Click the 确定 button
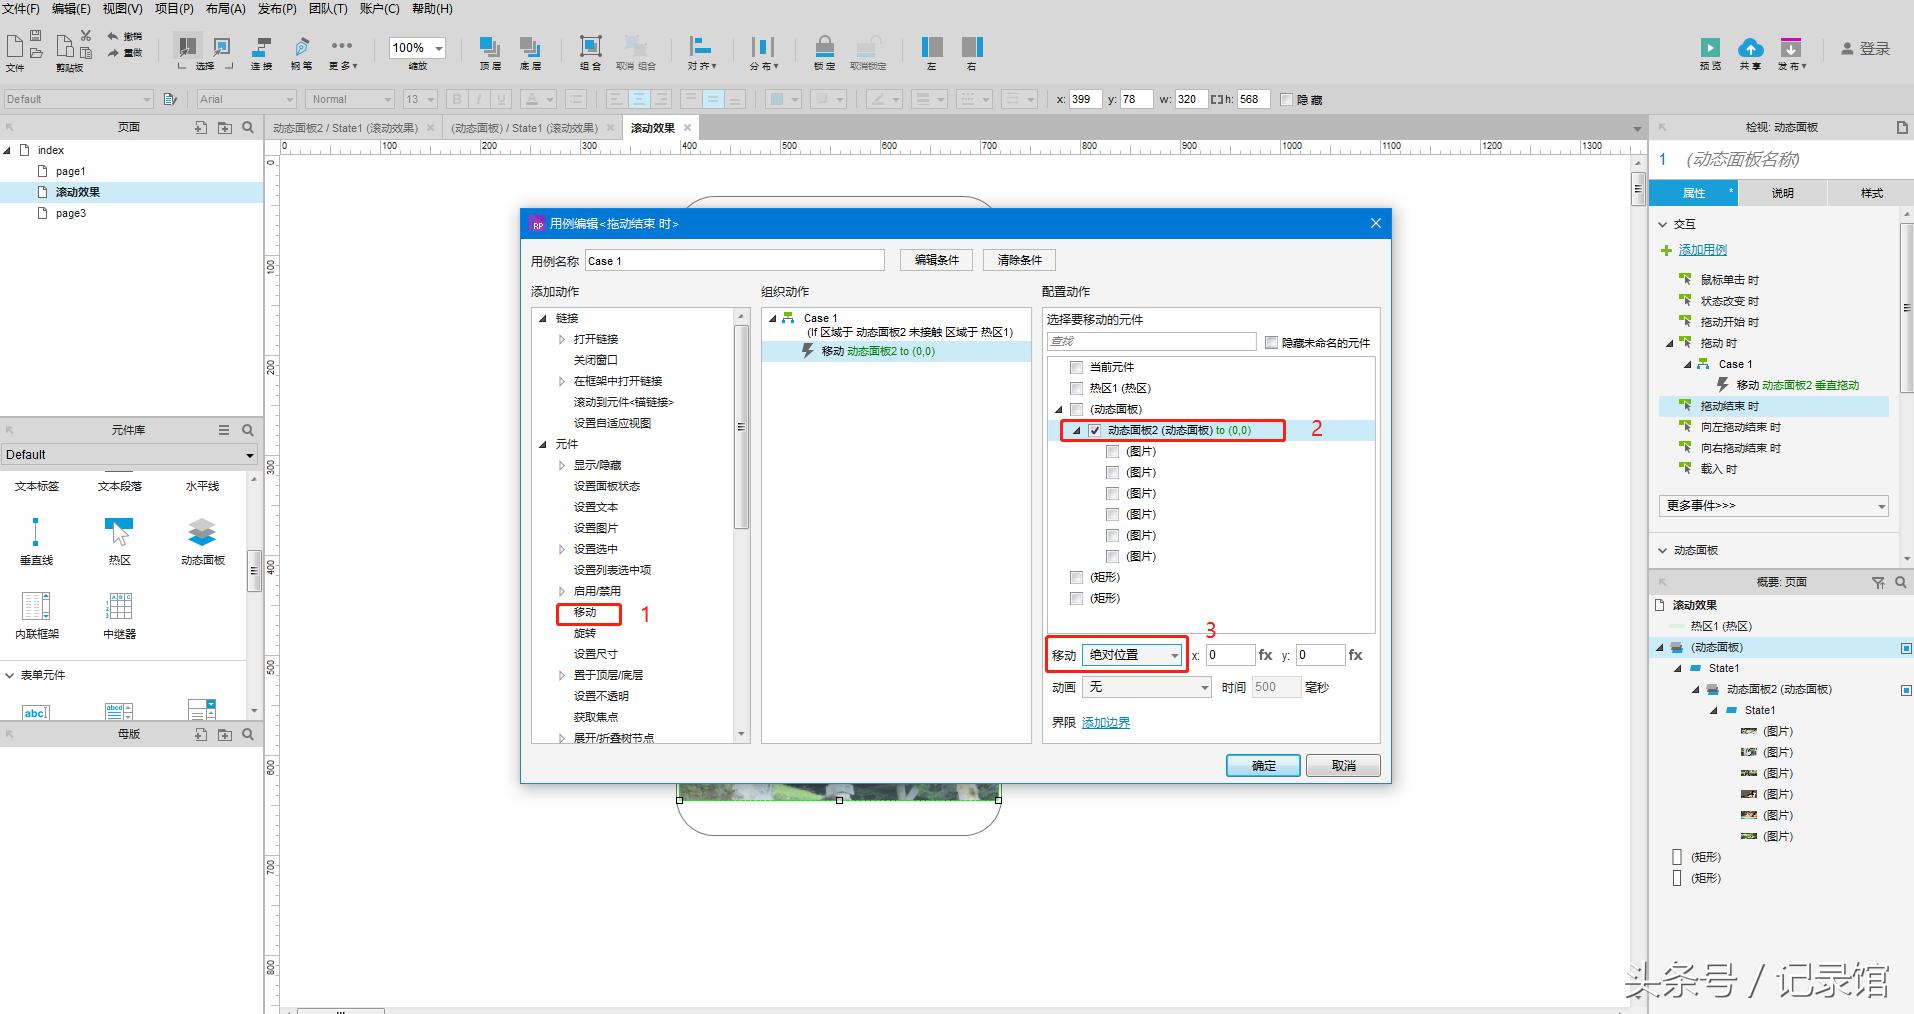Viewport: 1914px width, 1014px height. [1263, 765]
